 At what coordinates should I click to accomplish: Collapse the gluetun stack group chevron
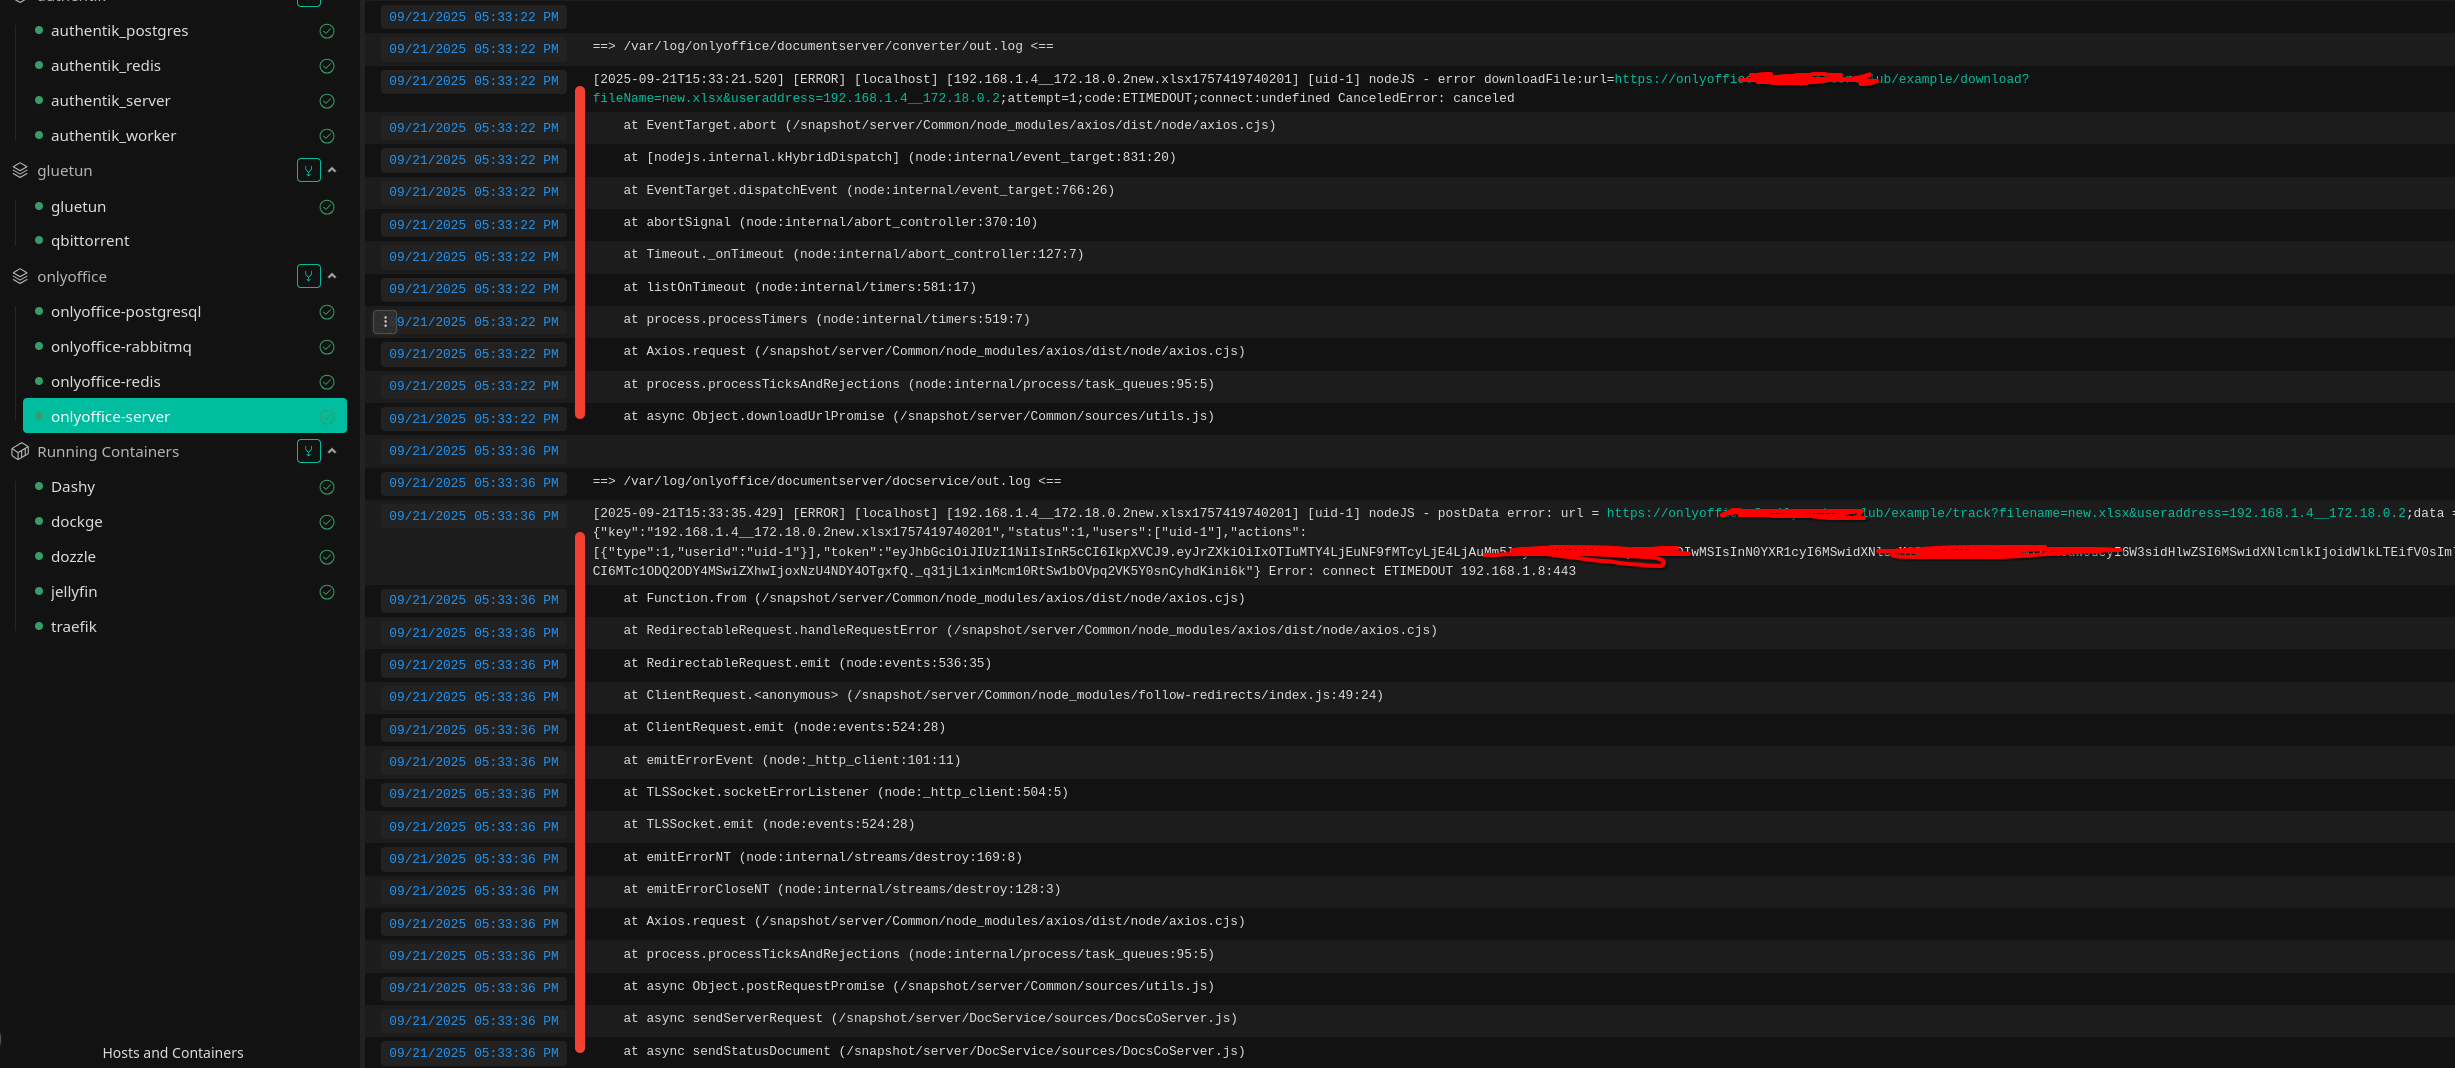(332, 171)
